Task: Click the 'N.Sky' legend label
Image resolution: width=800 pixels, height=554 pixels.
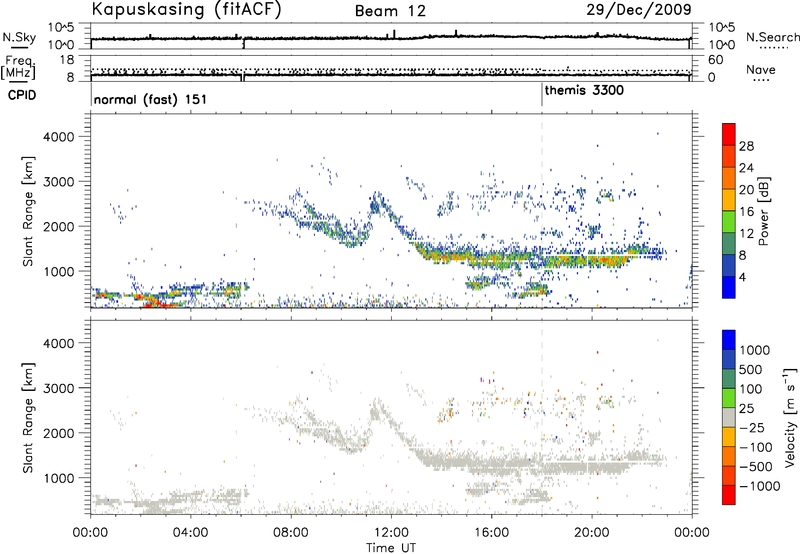Action: (x=19, y=37)
